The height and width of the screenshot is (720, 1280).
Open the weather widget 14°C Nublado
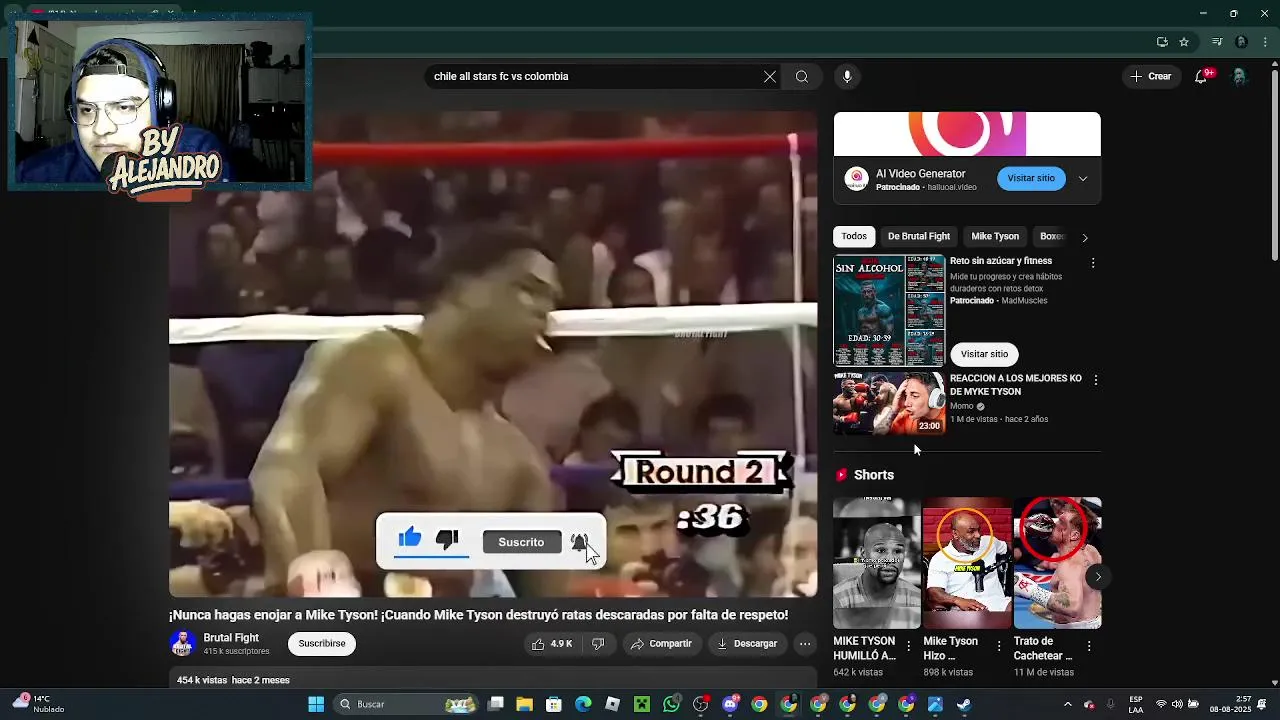tap(38, 704)
